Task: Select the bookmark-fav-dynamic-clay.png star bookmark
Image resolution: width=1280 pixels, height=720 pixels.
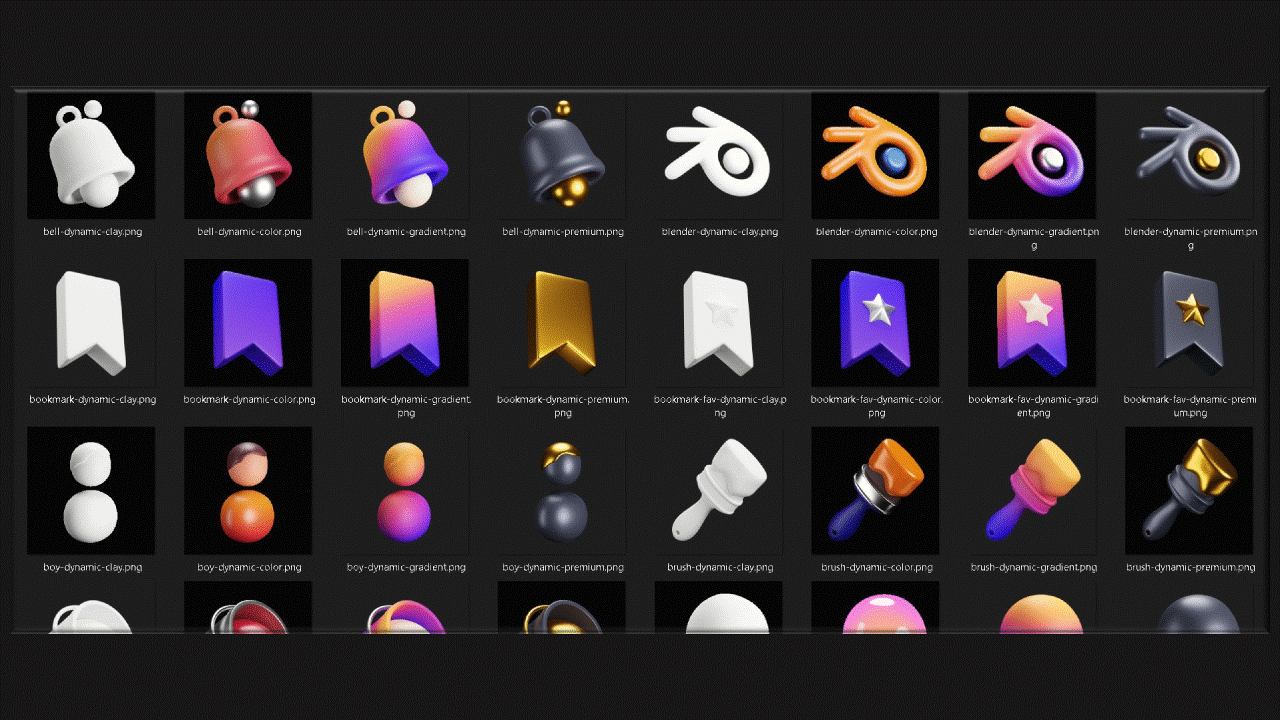Action: coord(719,323)
